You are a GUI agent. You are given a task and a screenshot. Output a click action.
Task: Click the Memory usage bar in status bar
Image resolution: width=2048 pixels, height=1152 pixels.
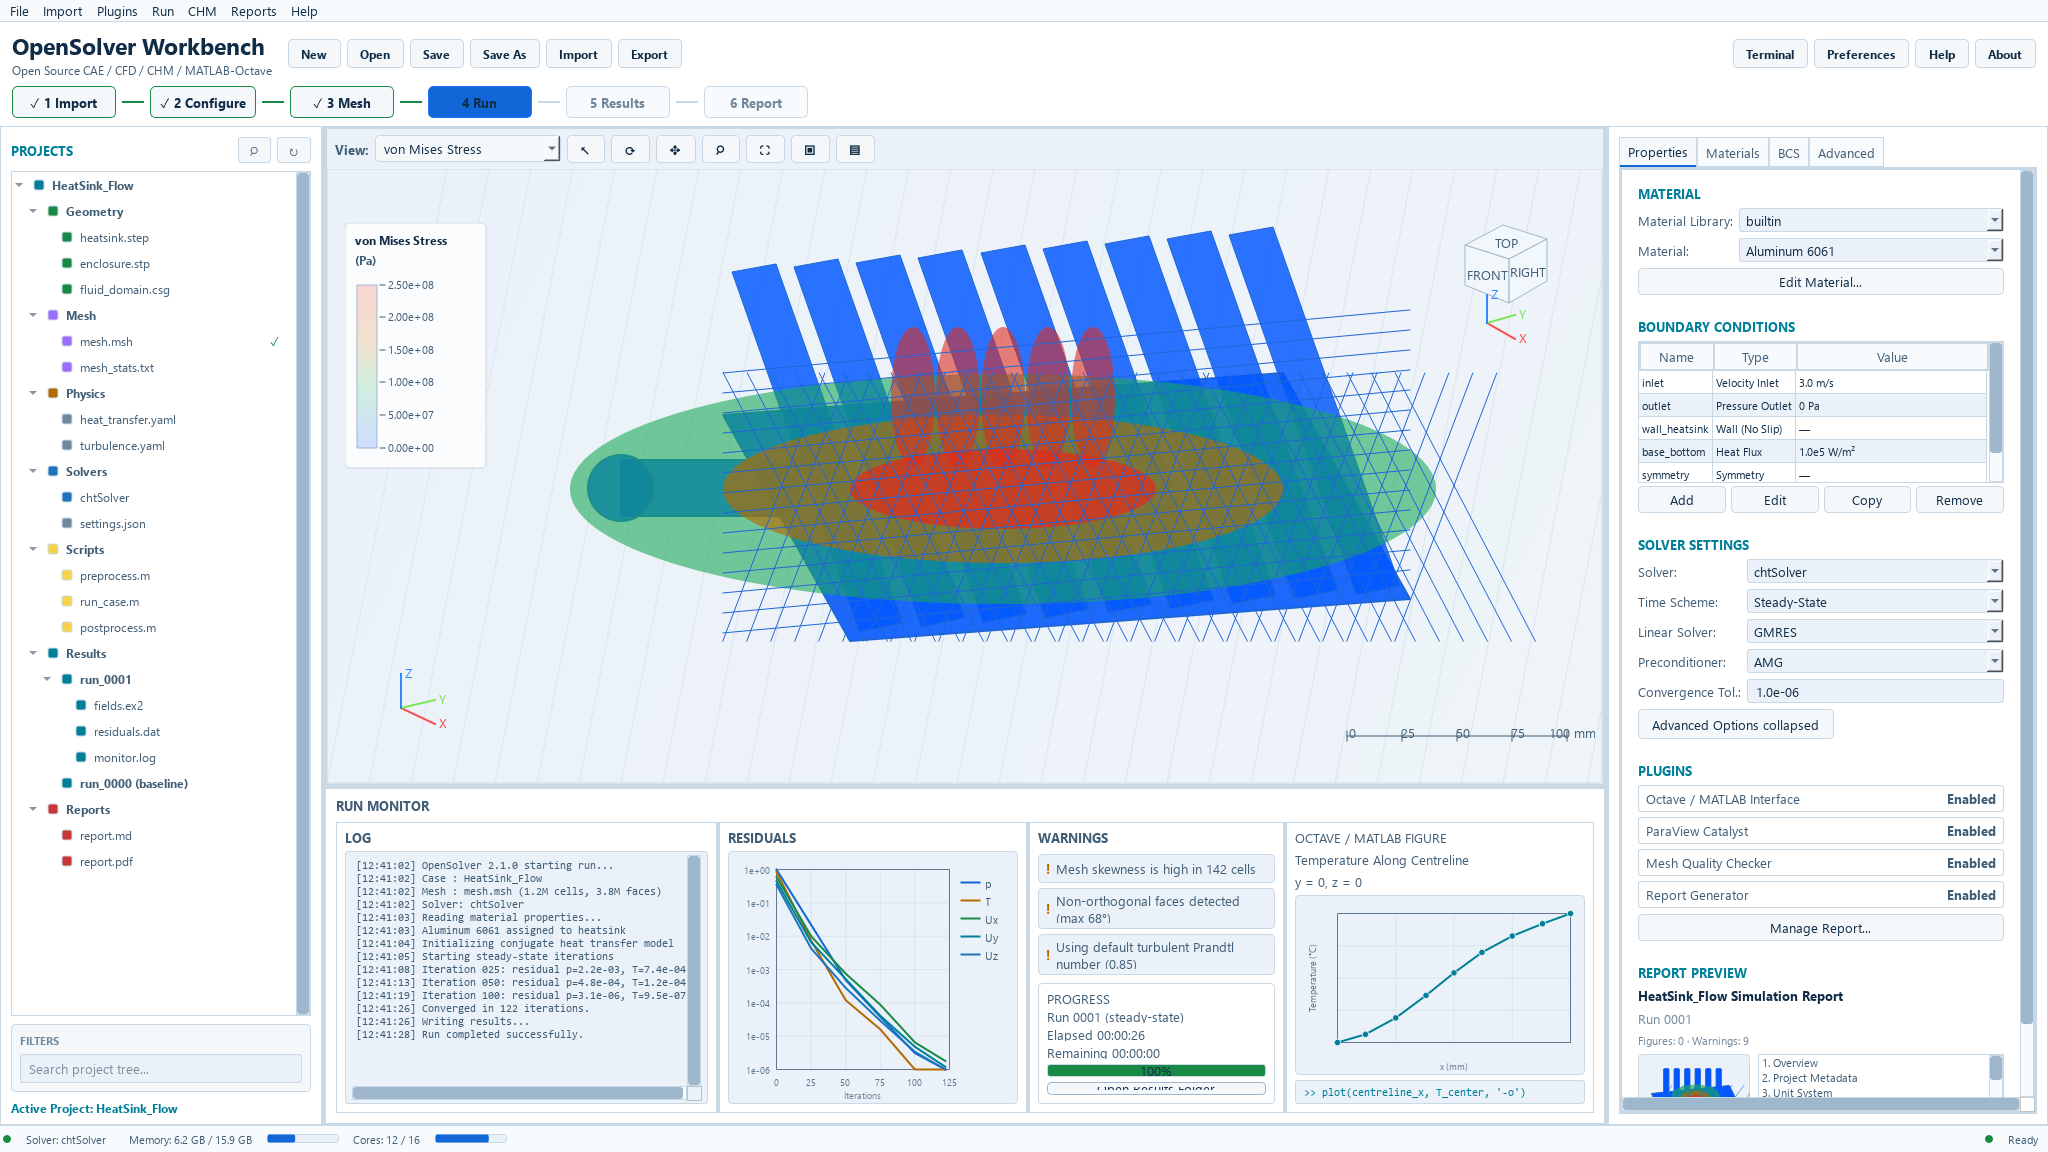click(x=303, y=1139)
